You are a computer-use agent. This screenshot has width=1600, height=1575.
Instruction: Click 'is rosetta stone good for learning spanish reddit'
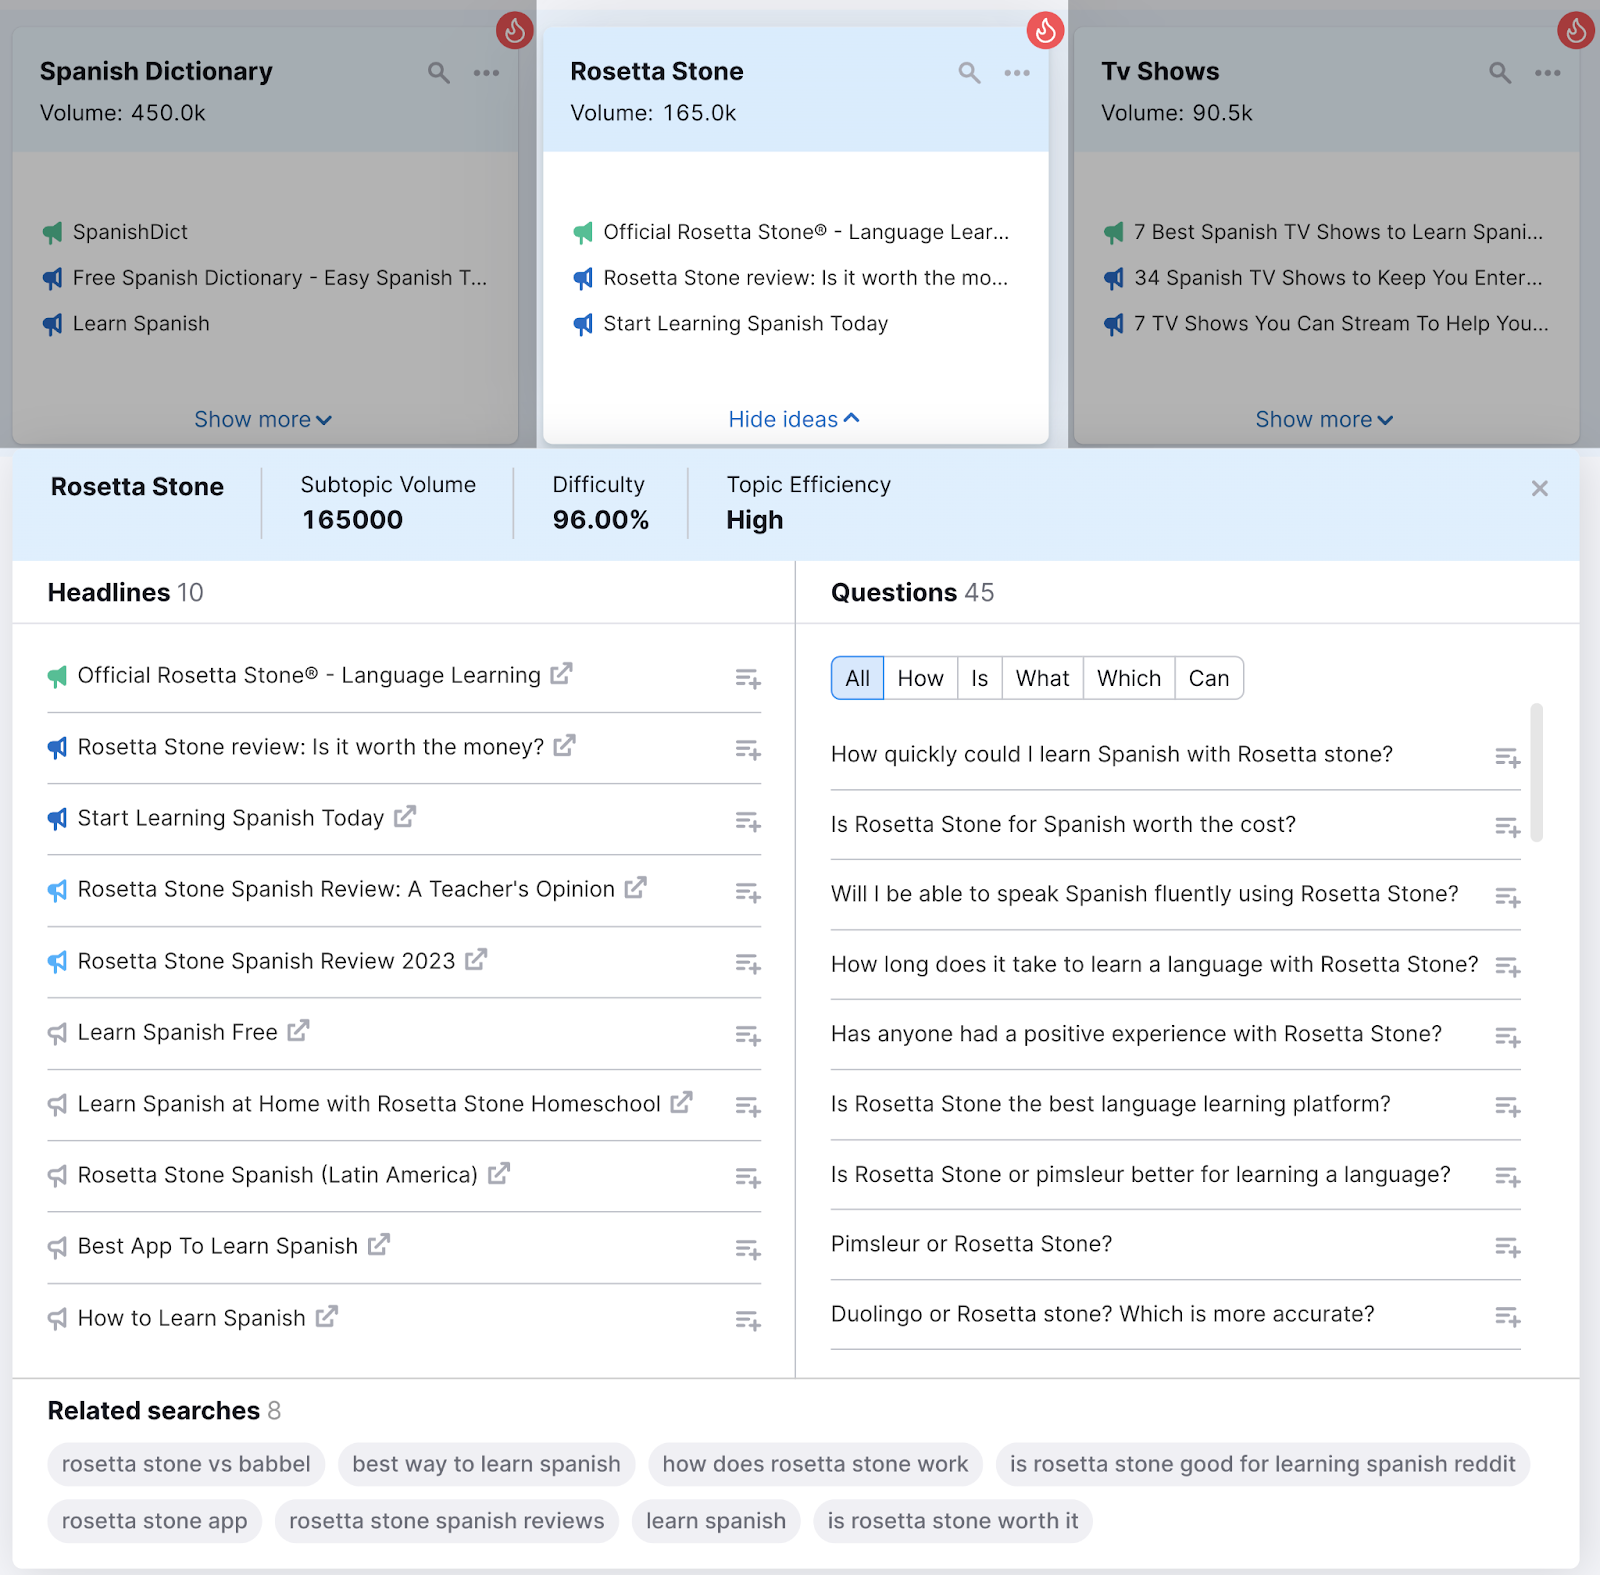[x=1263, y=1464]
